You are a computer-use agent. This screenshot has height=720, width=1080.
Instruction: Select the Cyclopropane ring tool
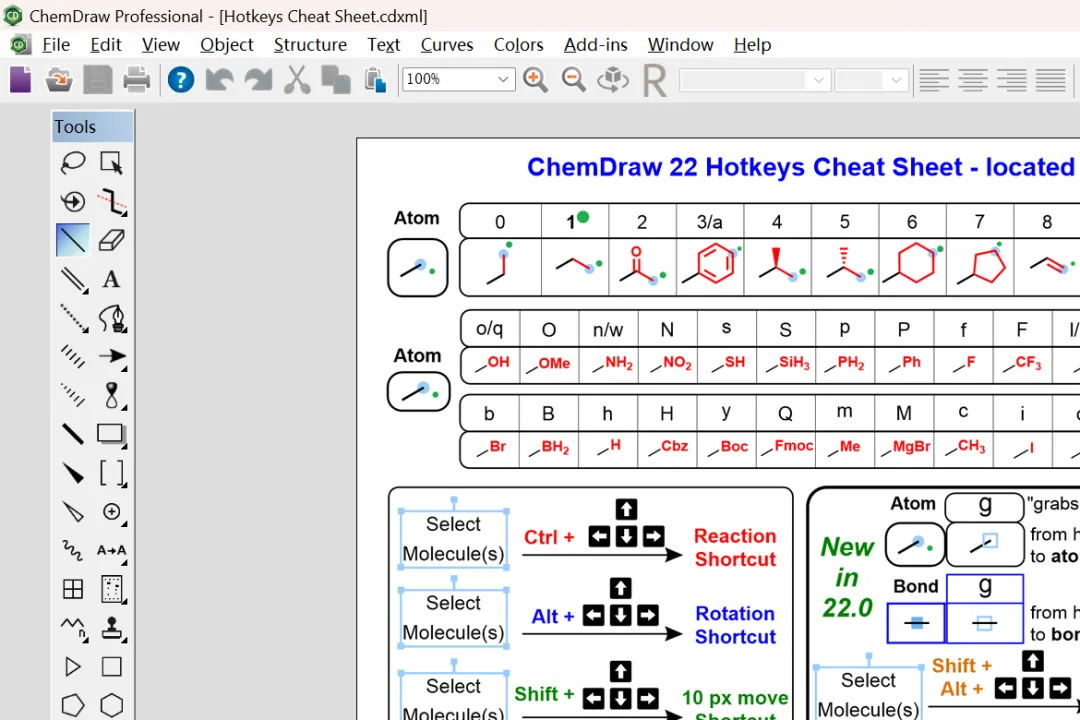(73, 666)
